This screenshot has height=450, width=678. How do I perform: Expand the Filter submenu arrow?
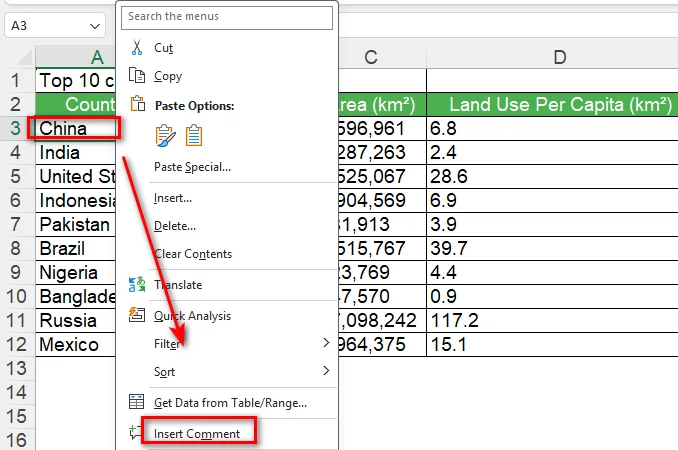coord(326,343)
